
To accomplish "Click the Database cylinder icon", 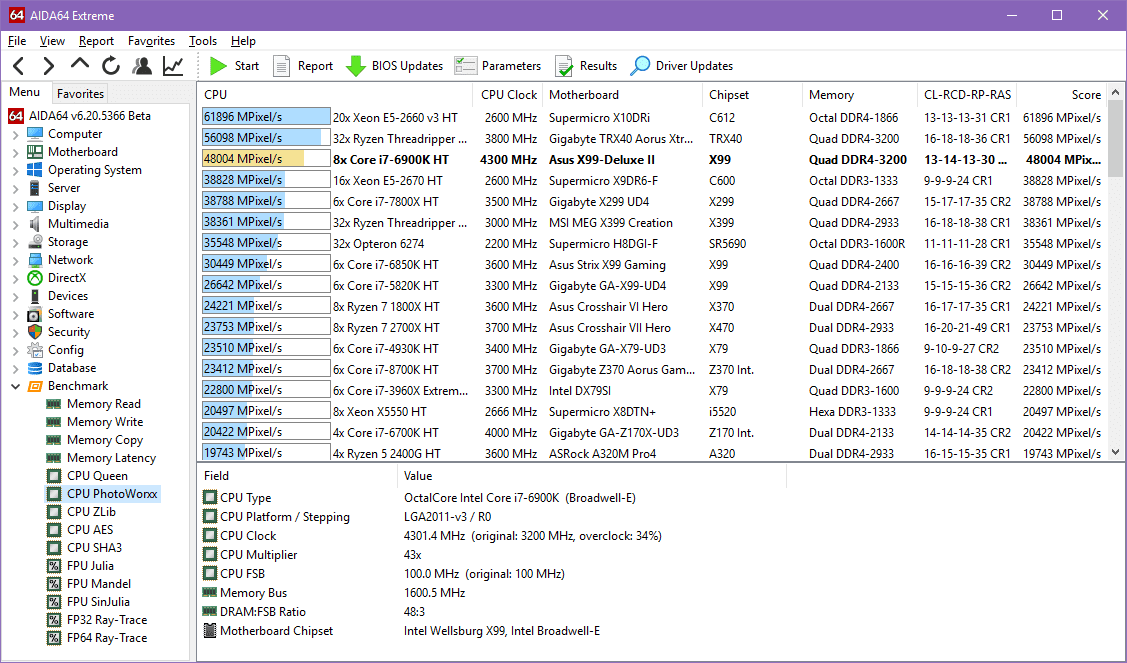I will coord(35,367).
